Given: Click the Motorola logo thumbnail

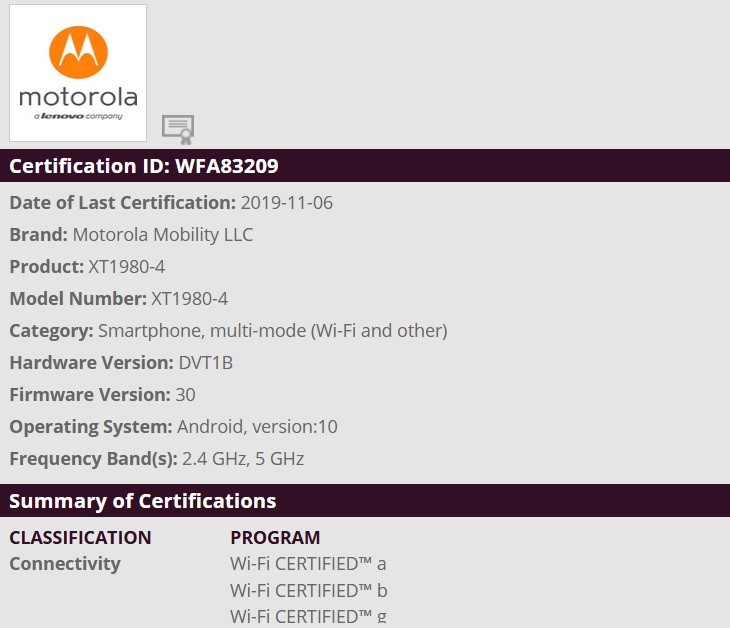Looking at the screenshot, I should (78, 73).
